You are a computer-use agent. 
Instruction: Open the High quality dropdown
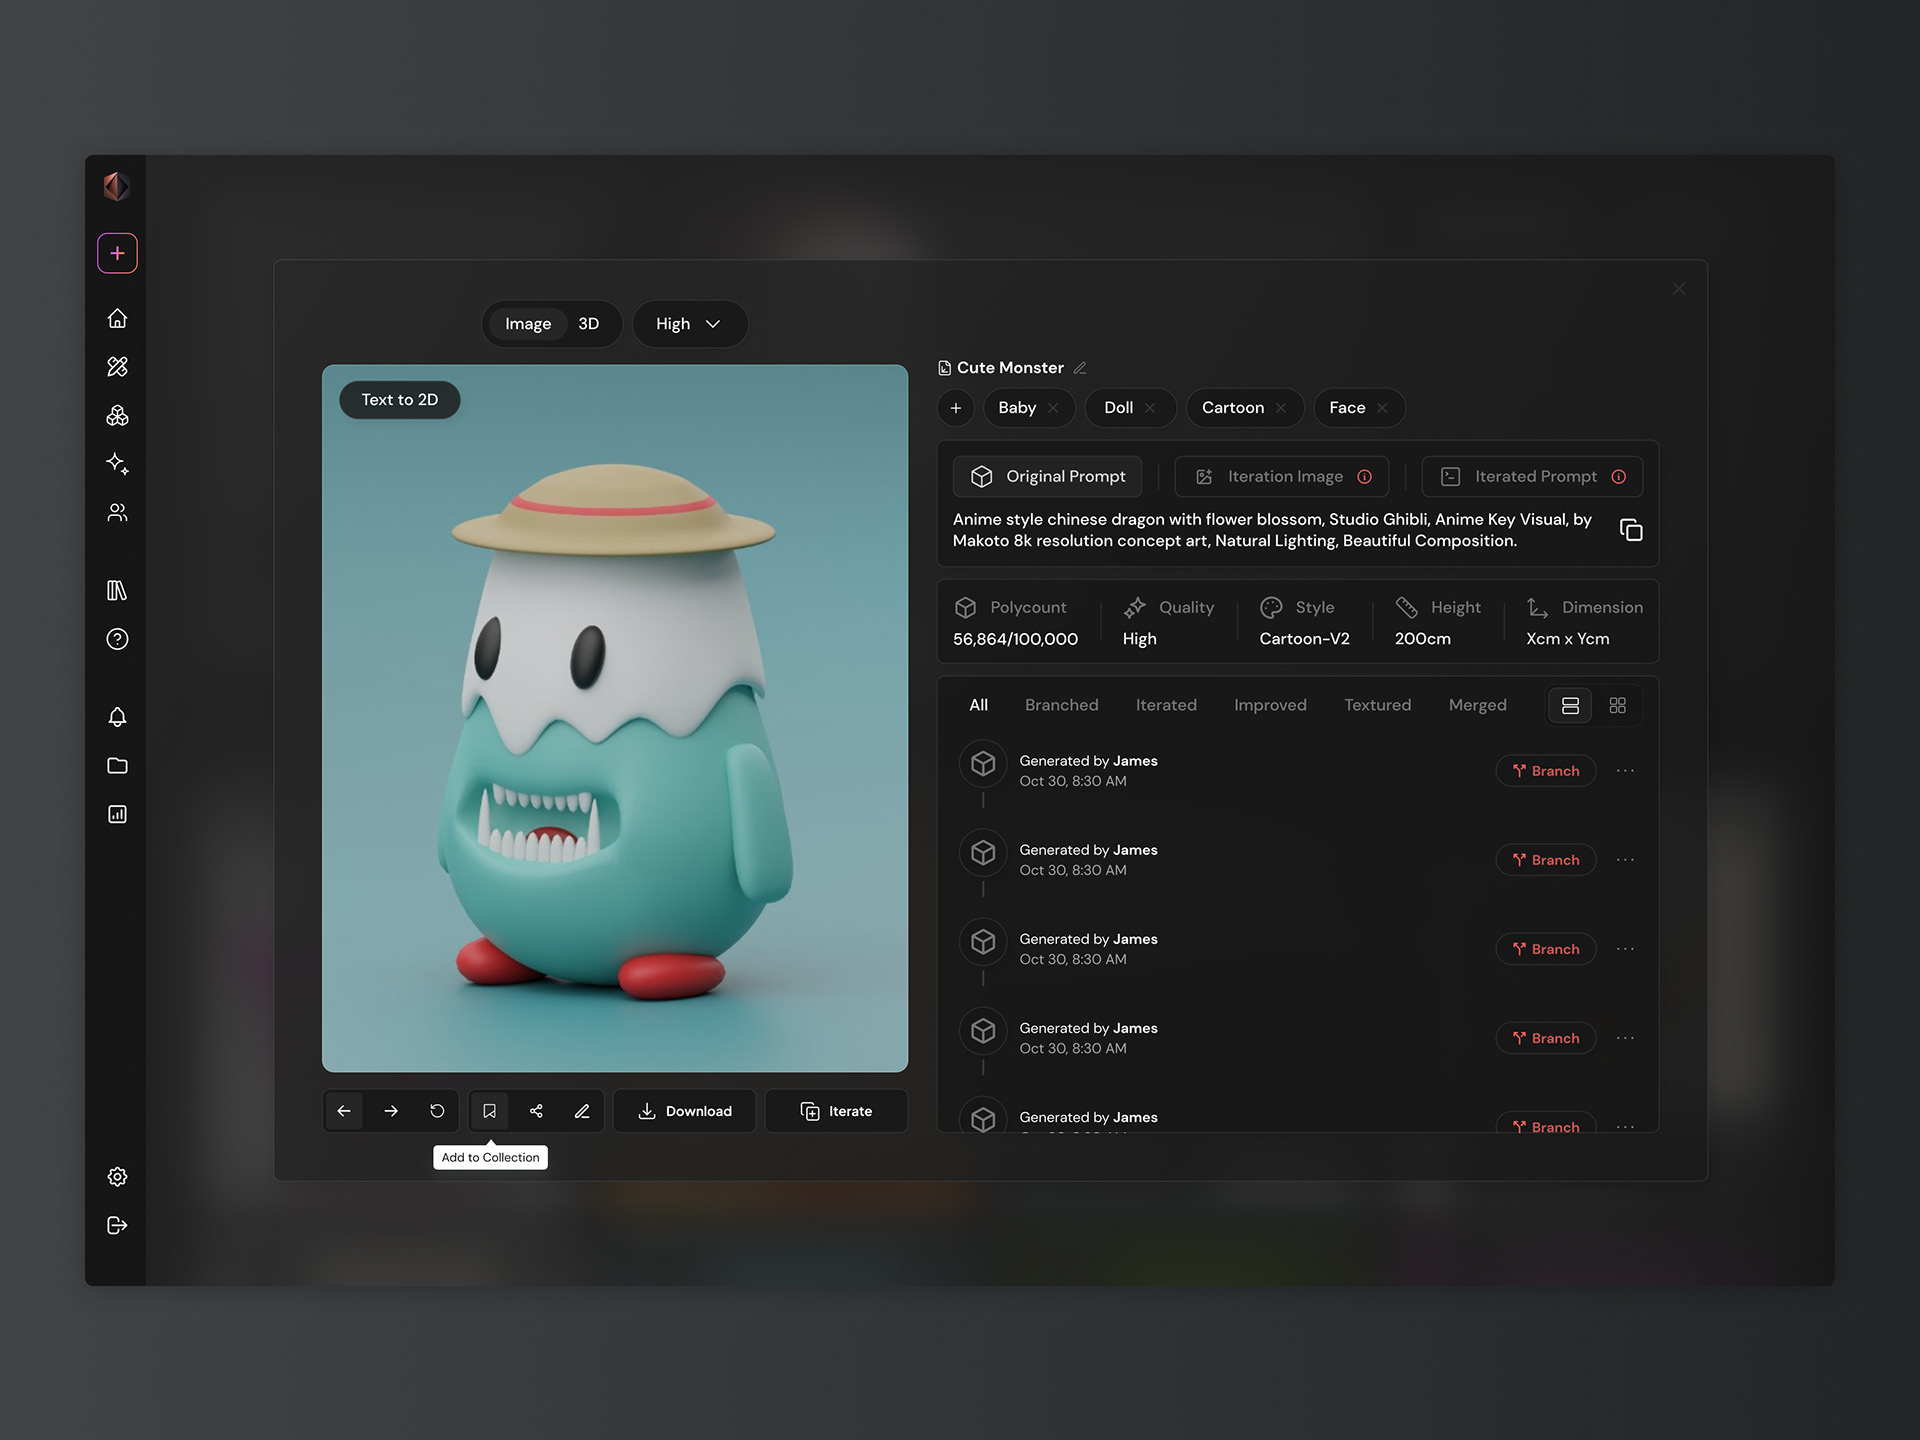[689, 324]
